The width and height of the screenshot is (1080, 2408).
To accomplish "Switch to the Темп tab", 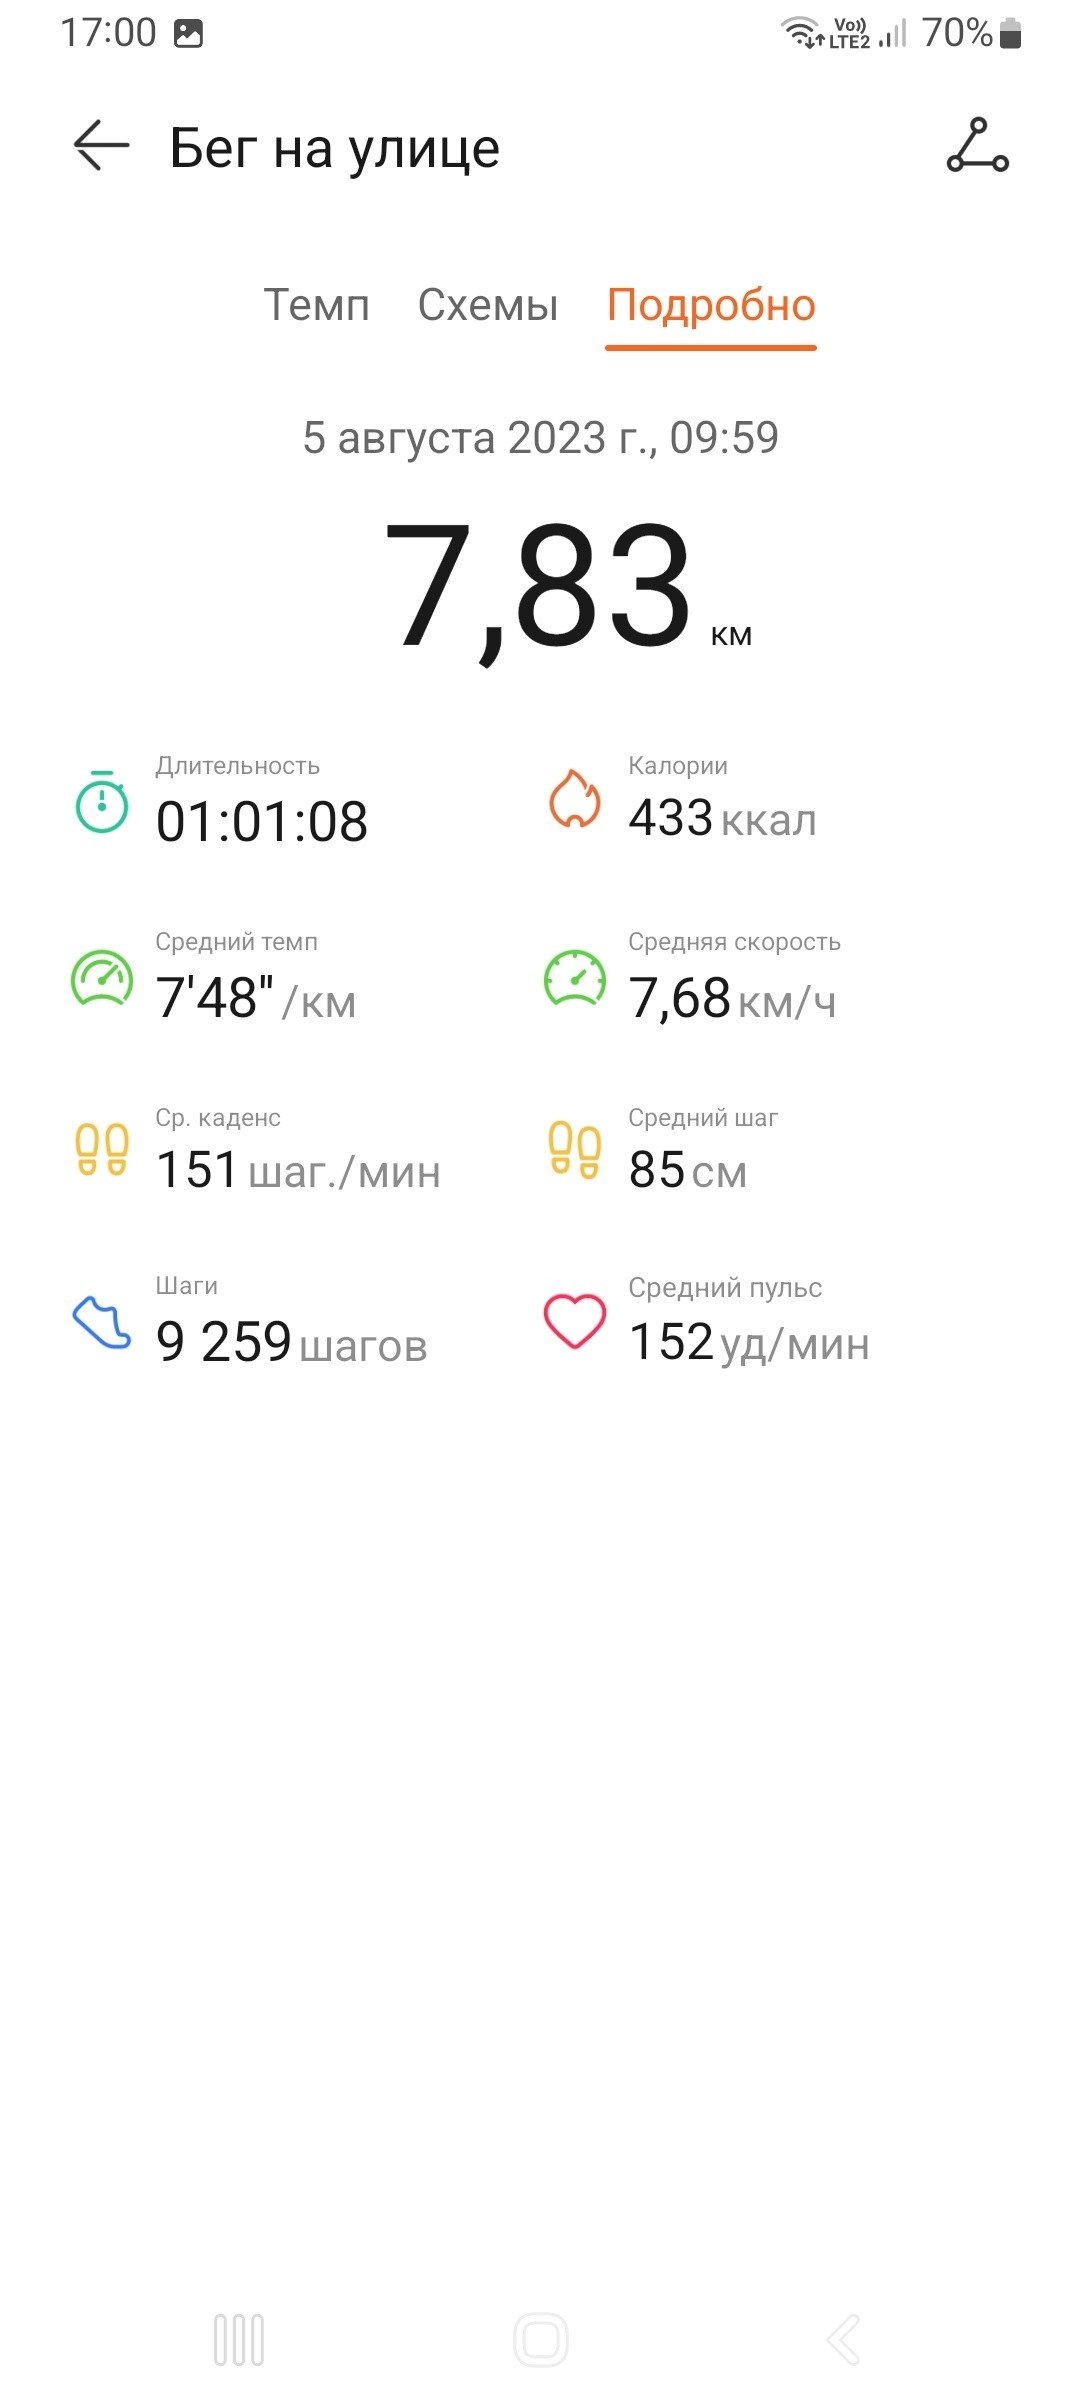I will coord(316,305).
